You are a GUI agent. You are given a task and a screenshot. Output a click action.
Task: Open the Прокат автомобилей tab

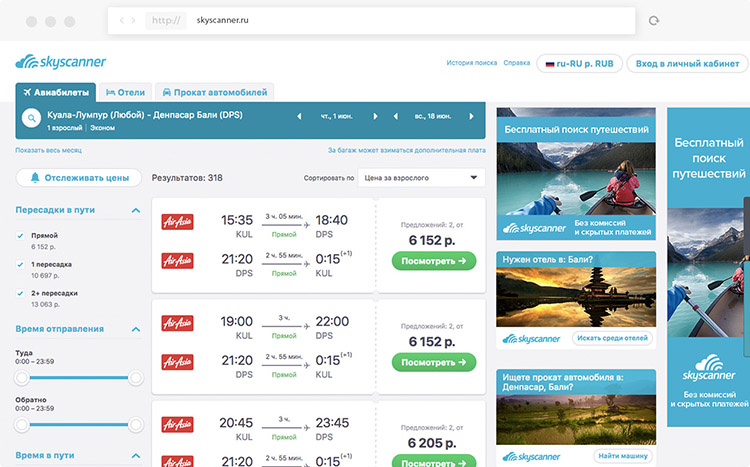(214, 92)
